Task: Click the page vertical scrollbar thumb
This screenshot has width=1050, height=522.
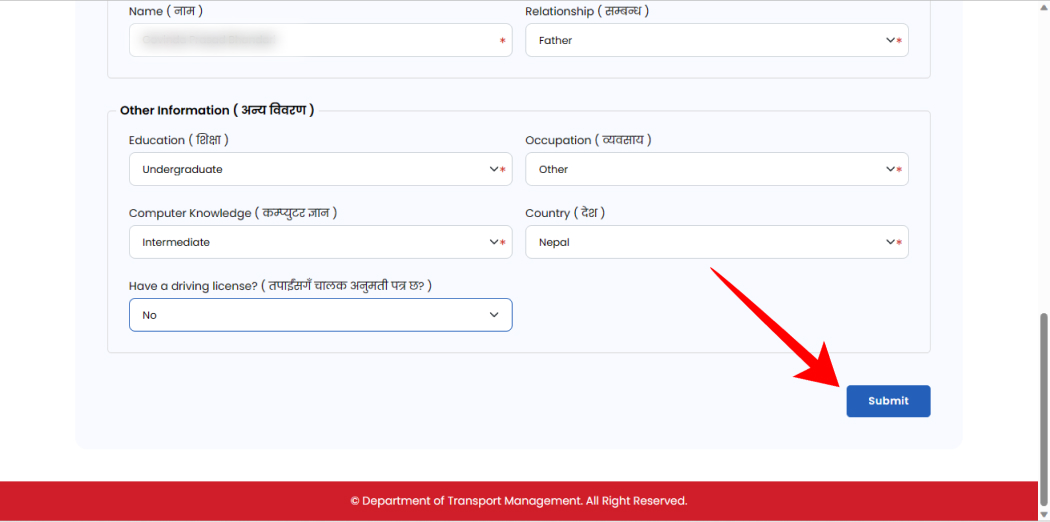Action: 1044,408
